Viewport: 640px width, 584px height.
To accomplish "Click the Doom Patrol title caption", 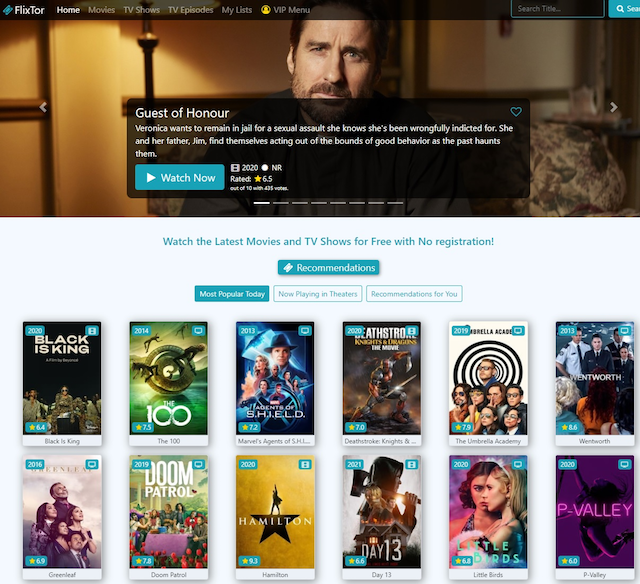I will click(169, 575).
